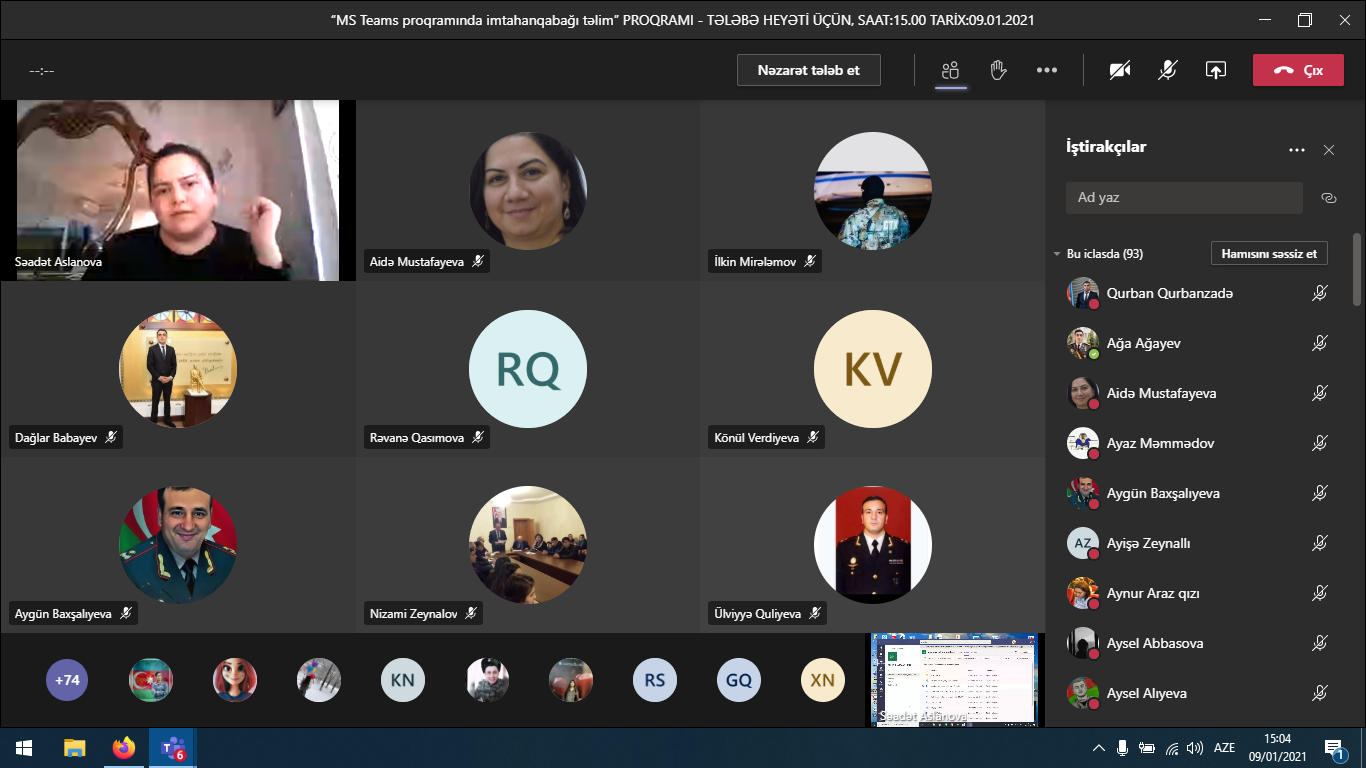The height and width of the screenshot is (768, 1366).
Task: Copy the meeting join link icon
Action: [1329, 198]
